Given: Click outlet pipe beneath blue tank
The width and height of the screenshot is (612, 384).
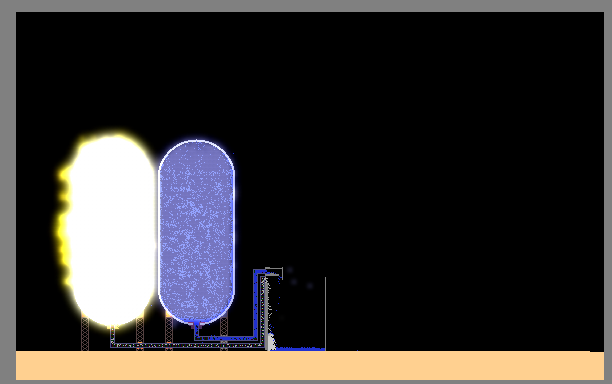Looking at the screenshot, I should (x=196, y=331).
